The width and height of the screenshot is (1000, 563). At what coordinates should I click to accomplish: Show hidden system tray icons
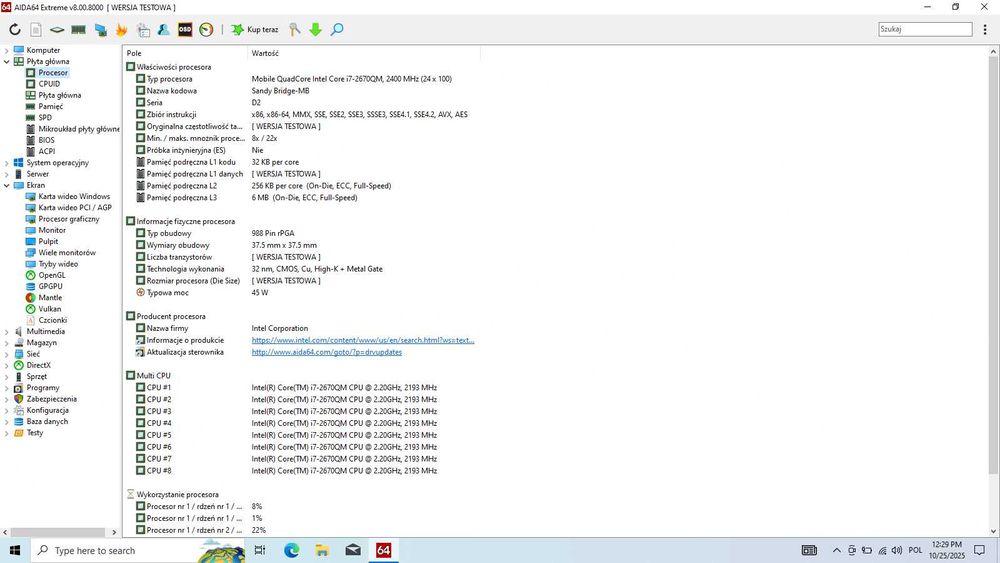pos(836,550)
